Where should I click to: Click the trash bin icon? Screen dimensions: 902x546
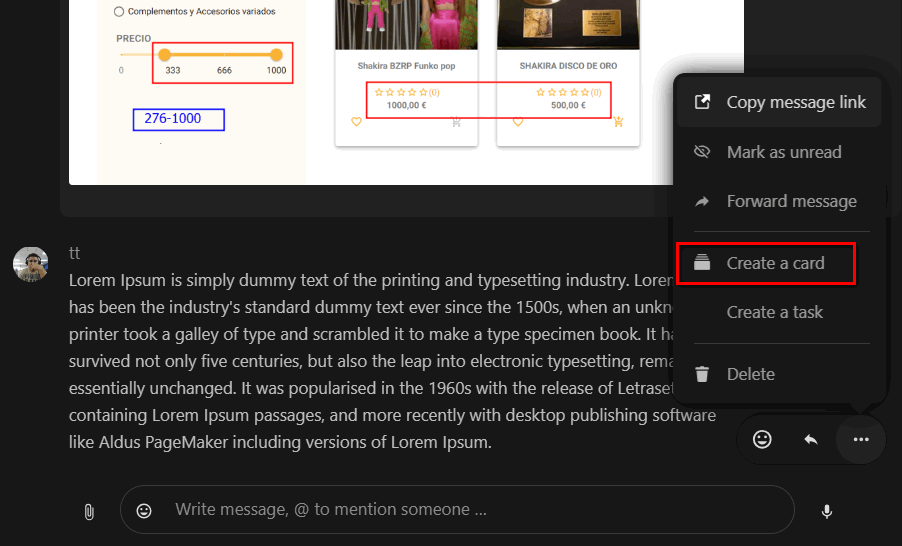point(702,374)
